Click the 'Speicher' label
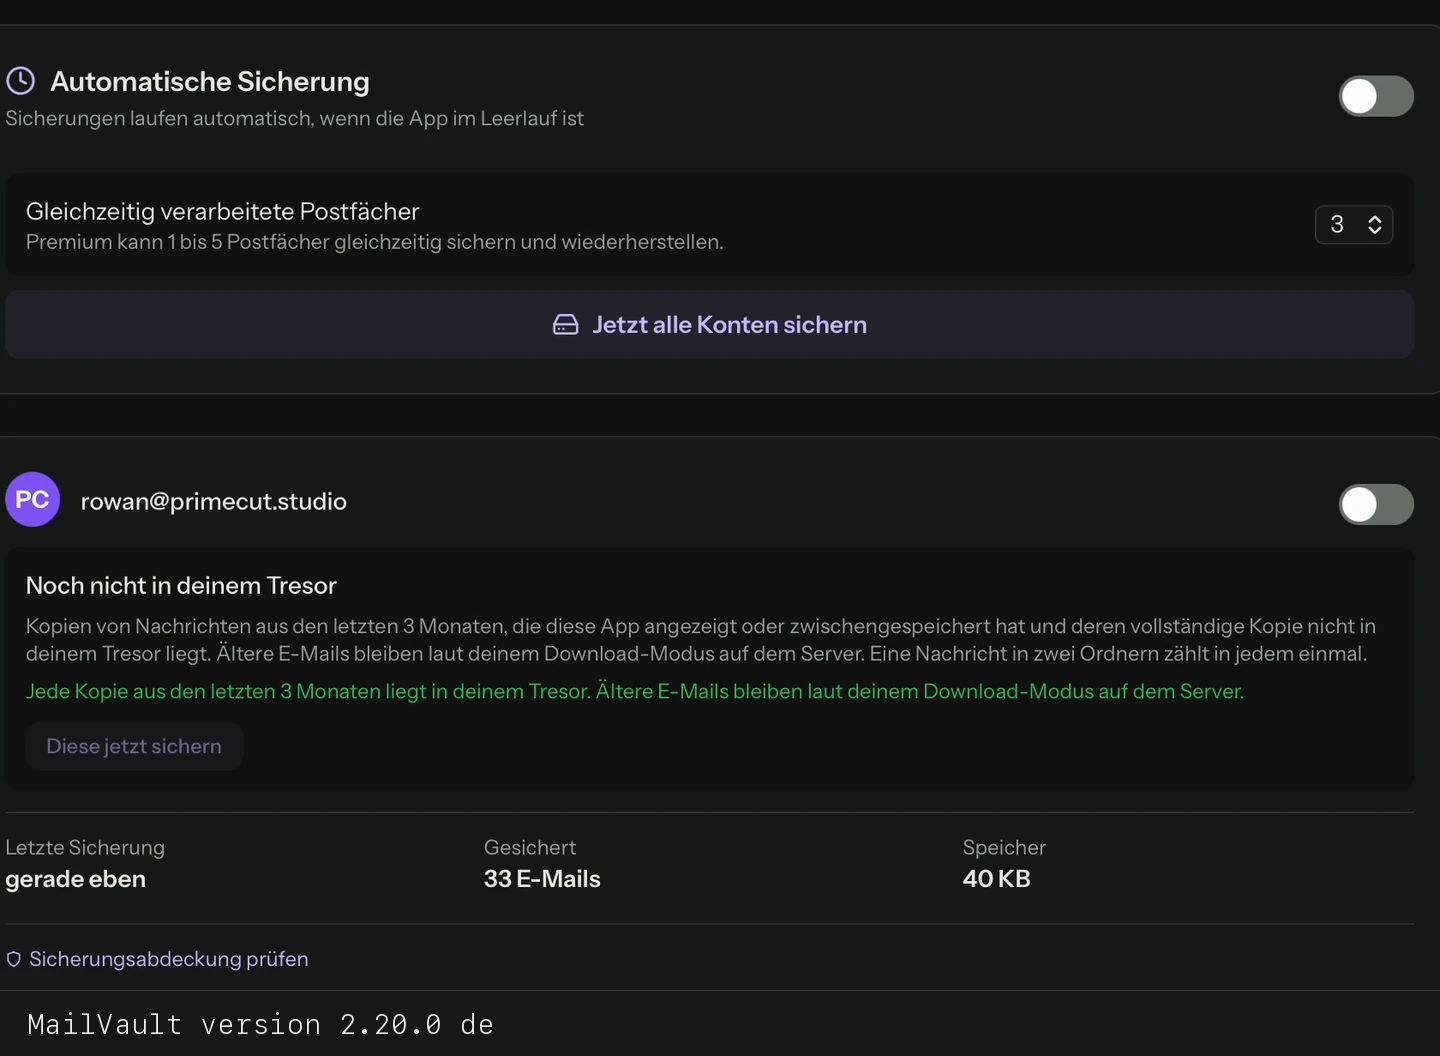Image resolution: width=1440 pixels, height=1056 pixels. pyautogui.click(x=1004, y=847)
